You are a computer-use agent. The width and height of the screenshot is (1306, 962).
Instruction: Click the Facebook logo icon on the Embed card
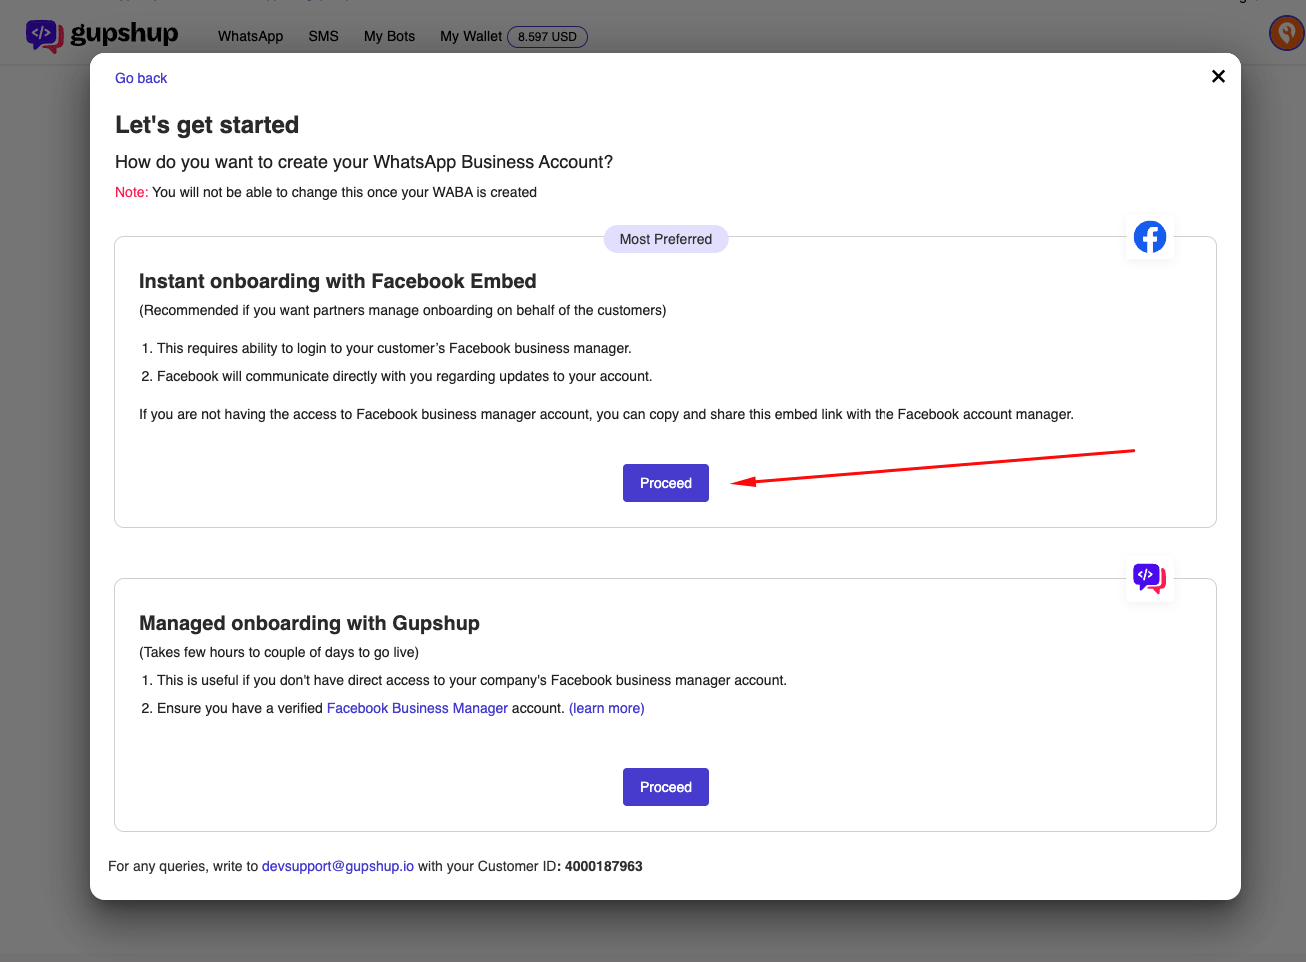[1150, 237]
